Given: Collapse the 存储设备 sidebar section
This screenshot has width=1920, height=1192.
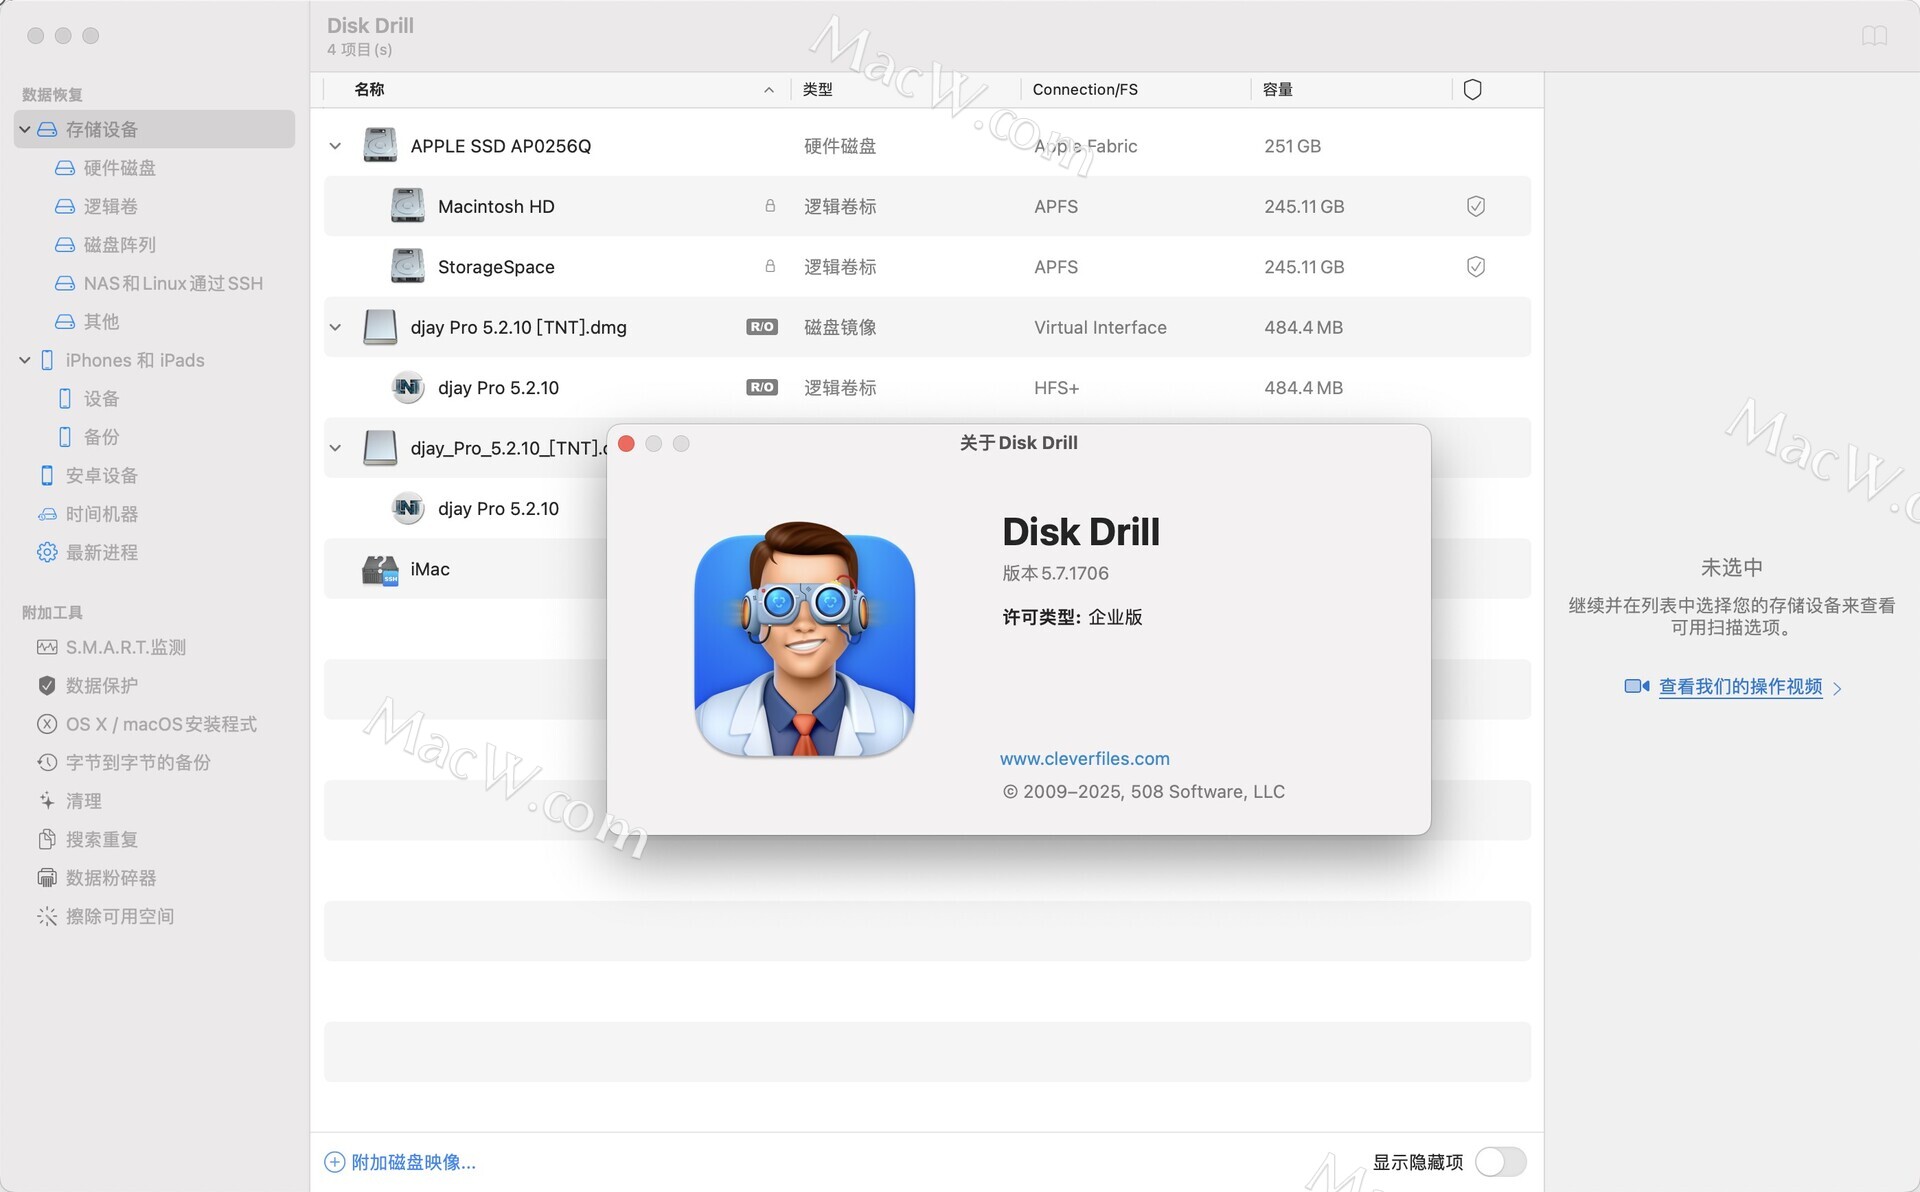Looking at the screenshot, I should pos(25,129).
